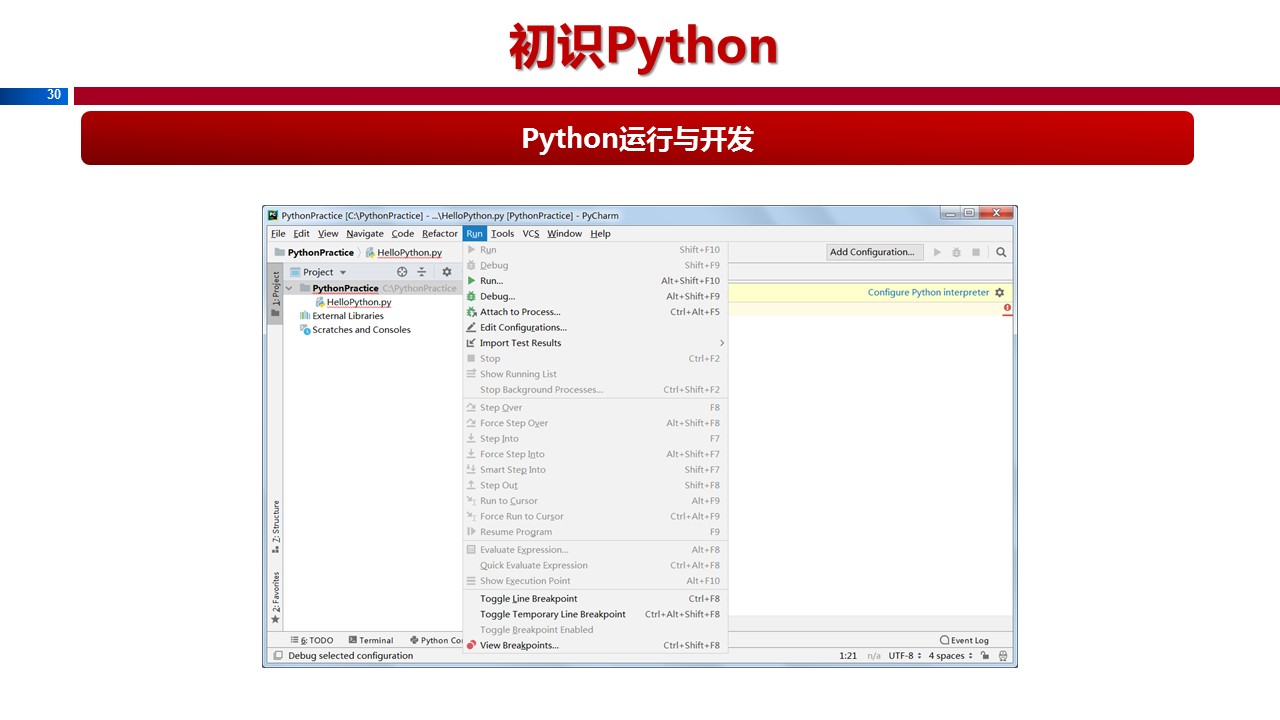
Task: Click the toolbar Run triangle icon
Action: tap(937, 252)
